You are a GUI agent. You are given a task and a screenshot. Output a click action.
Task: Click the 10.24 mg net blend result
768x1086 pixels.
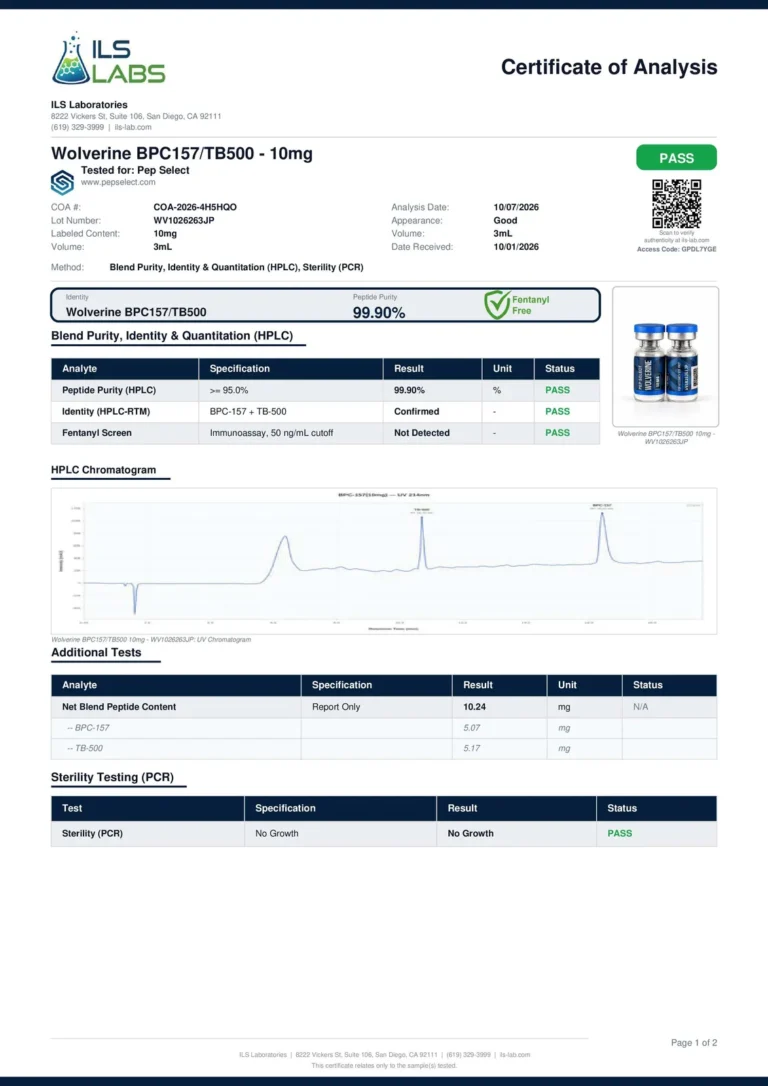tap(474, 707)
